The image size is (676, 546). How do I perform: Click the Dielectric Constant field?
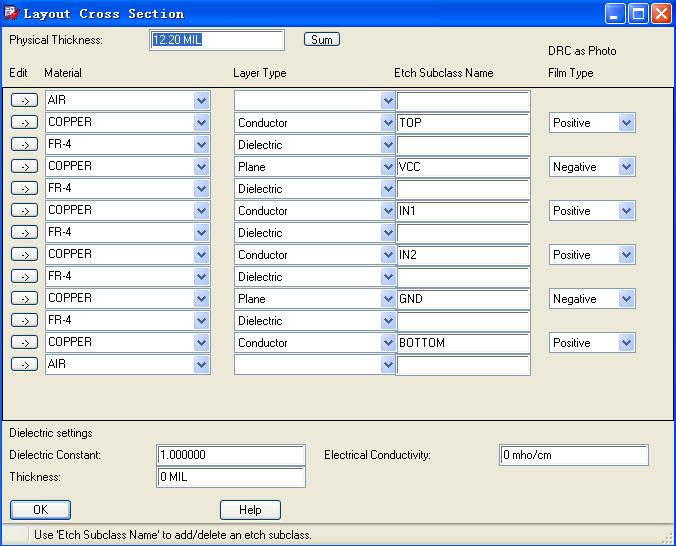pos(231,455)
